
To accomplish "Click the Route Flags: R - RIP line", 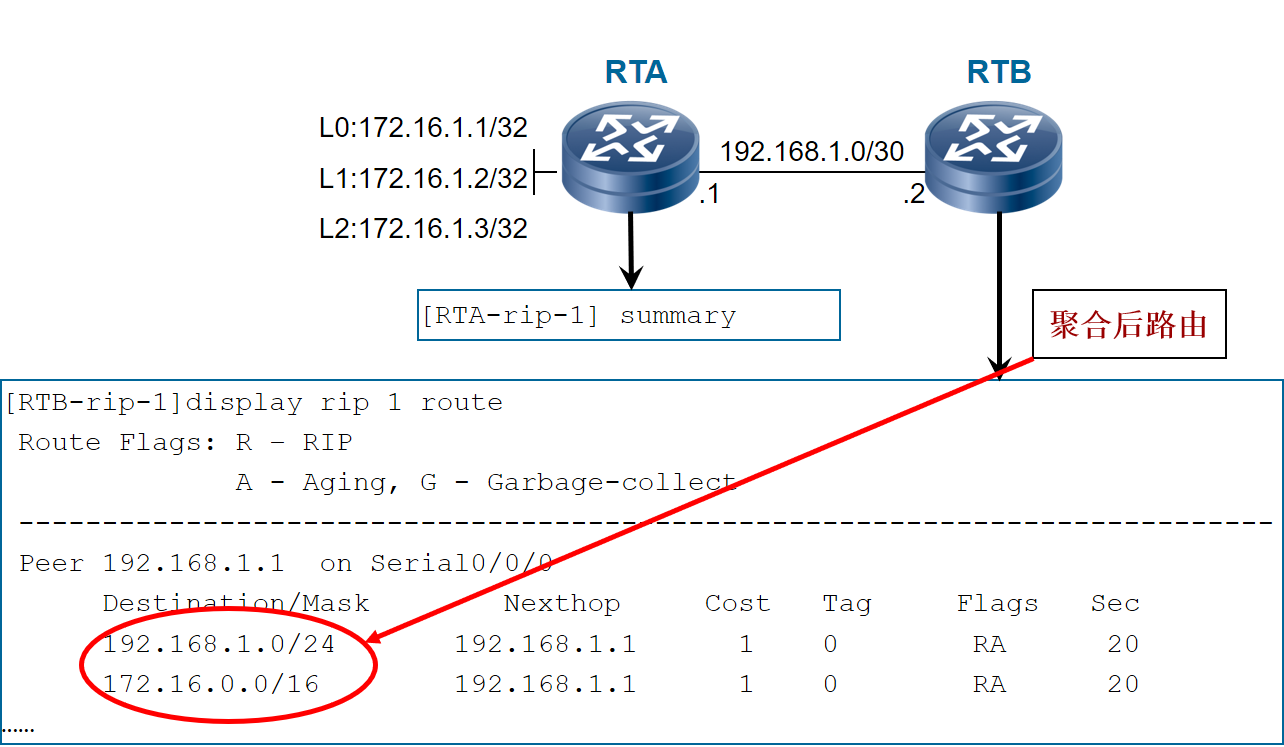I will 186,443.
